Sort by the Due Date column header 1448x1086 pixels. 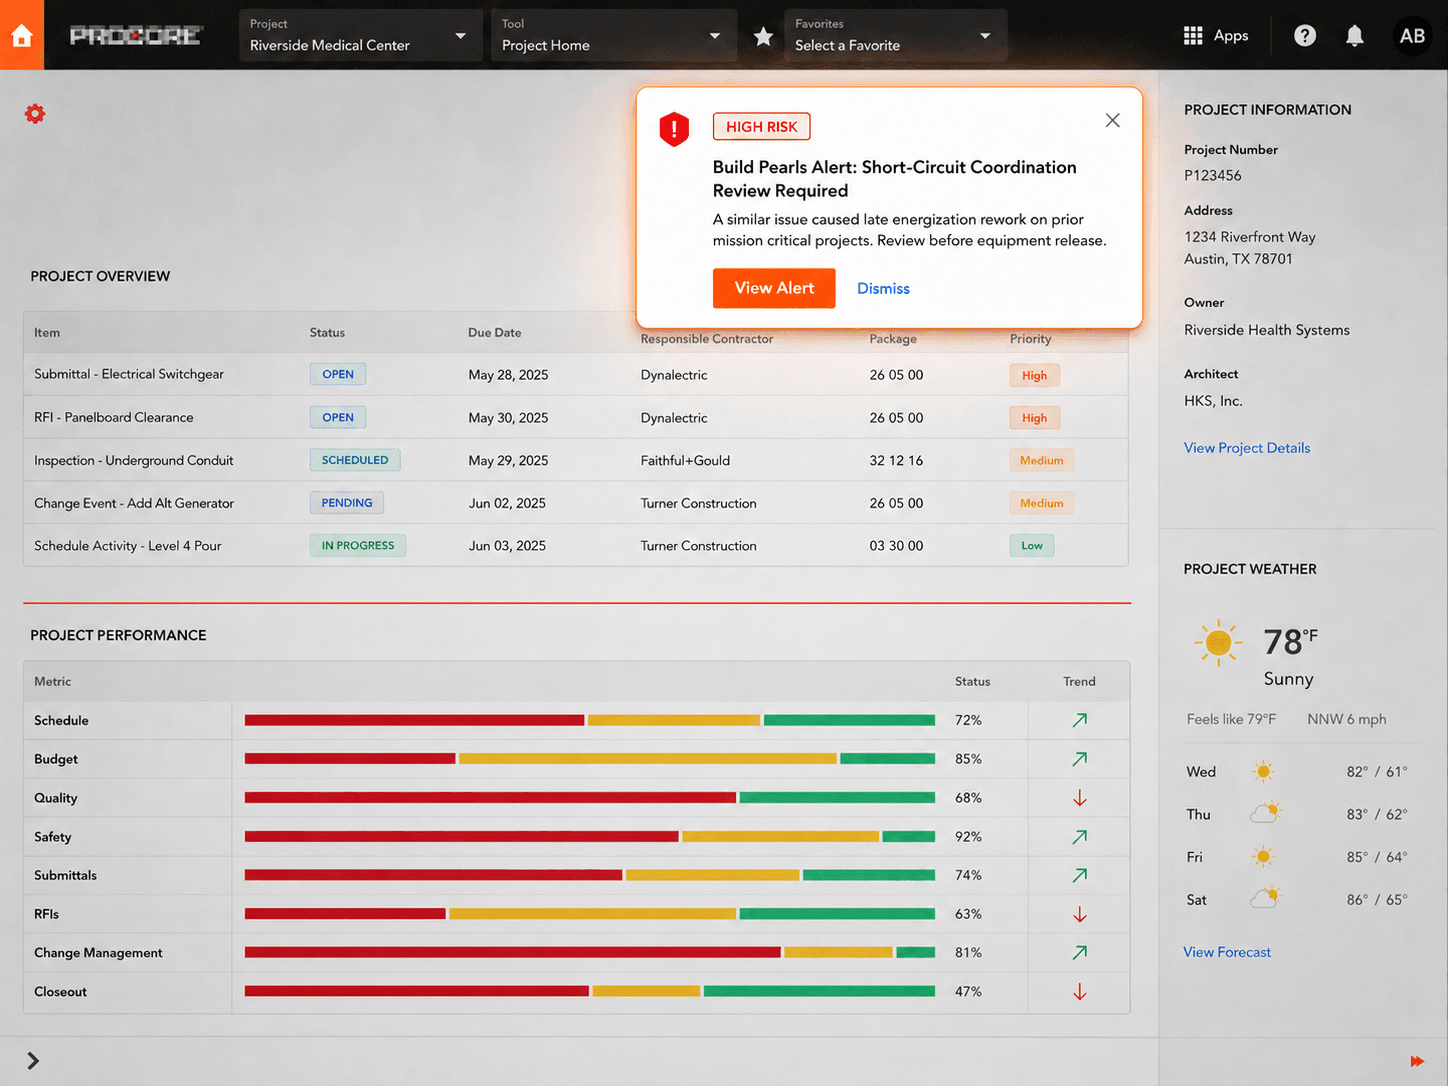pyautogui.click(x=495, y=333)
